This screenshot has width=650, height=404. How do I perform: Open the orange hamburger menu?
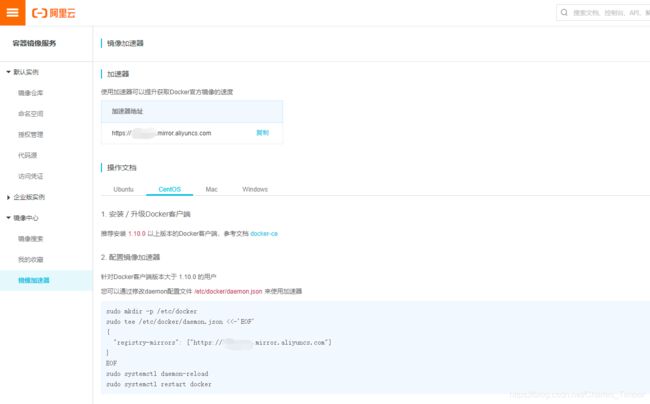point(12,12)
